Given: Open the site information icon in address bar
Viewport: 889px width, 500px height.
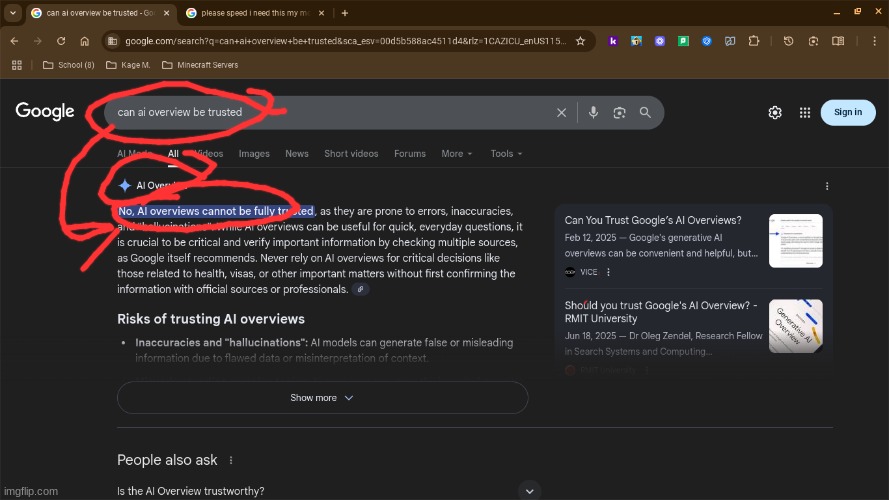Looking at the screenshot, I should tap(112, 41).
